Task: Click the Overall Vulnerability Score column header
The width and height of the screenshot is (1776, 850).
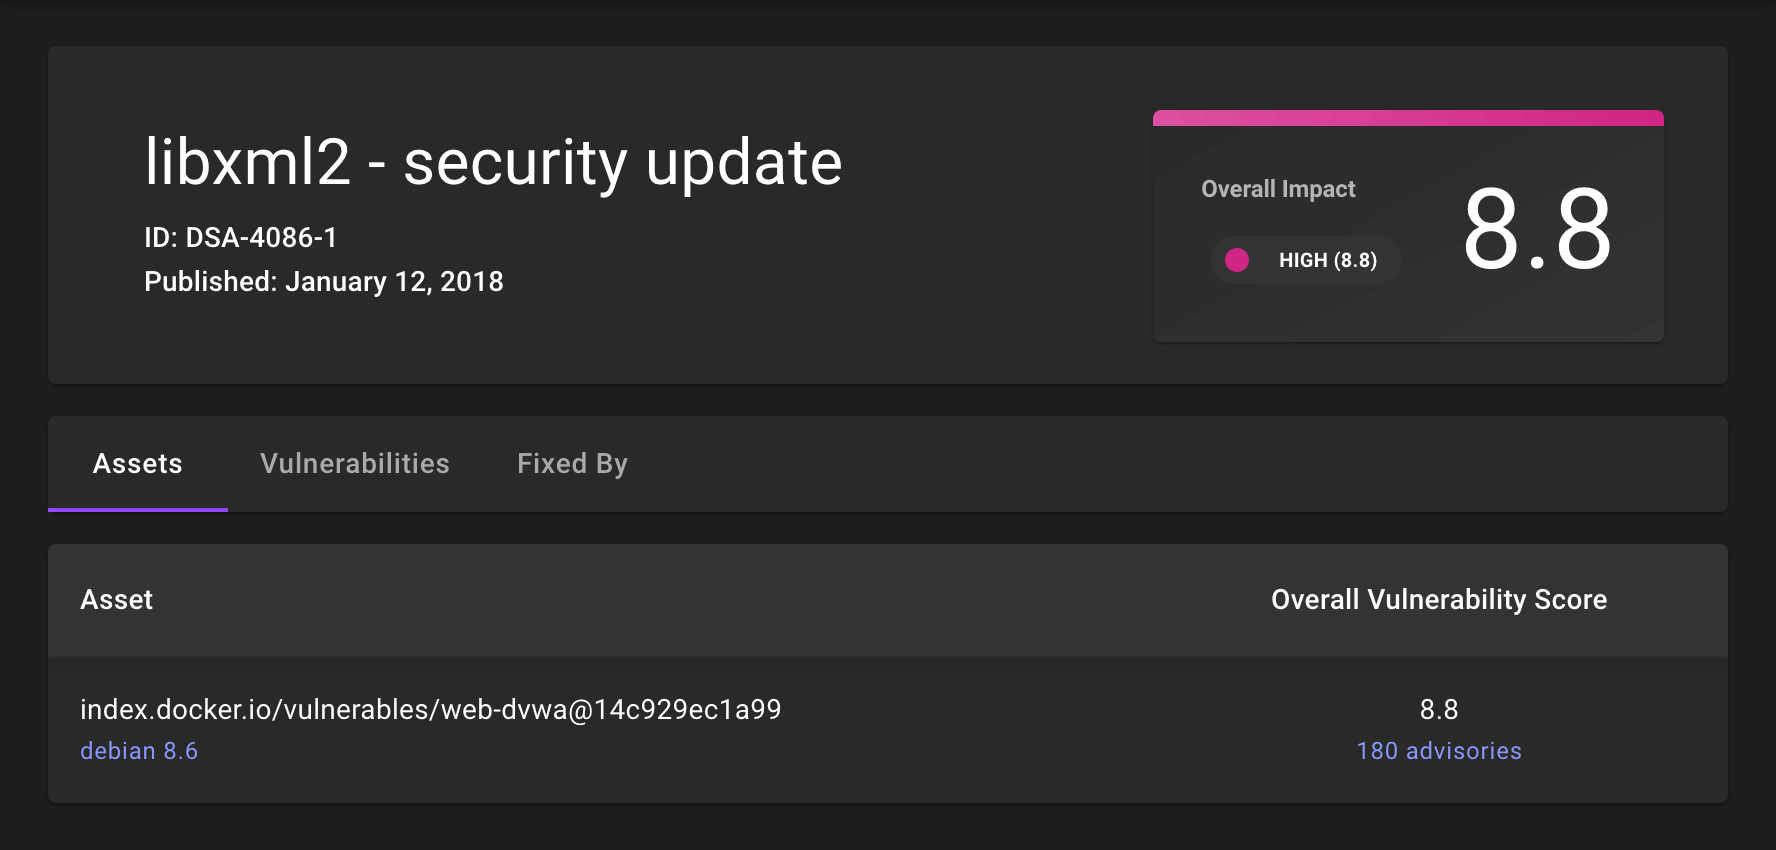Action: click(1438, 600)
